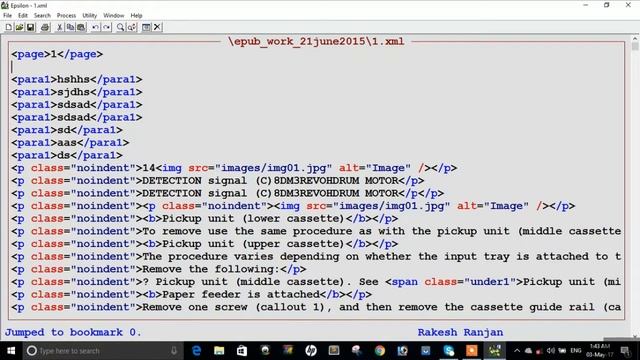Image resolution: width=640 pixels, height=360 pixels.
Task: Redo edit with toolbar arrow
Action: pos(106,27)
